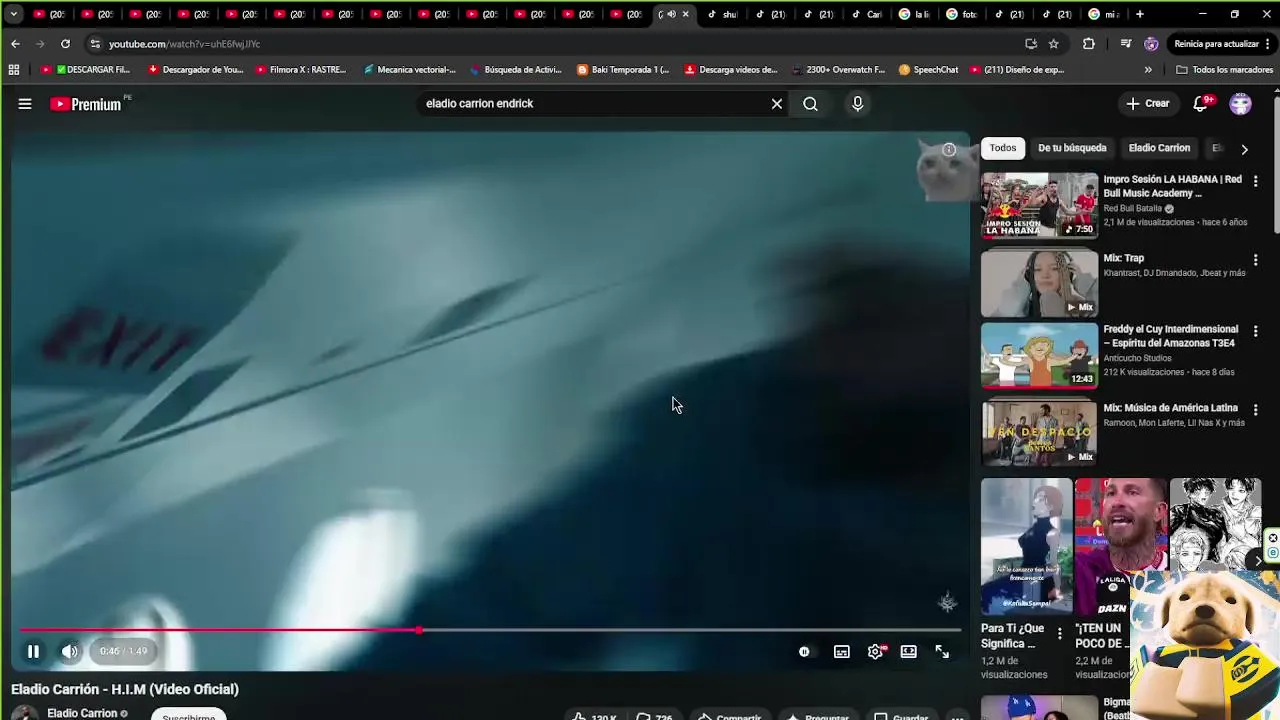Switch to the Google 'la li' tab
Image resolution: width=1280 pixels, height=720 pixels.
(x=913, y=14)
